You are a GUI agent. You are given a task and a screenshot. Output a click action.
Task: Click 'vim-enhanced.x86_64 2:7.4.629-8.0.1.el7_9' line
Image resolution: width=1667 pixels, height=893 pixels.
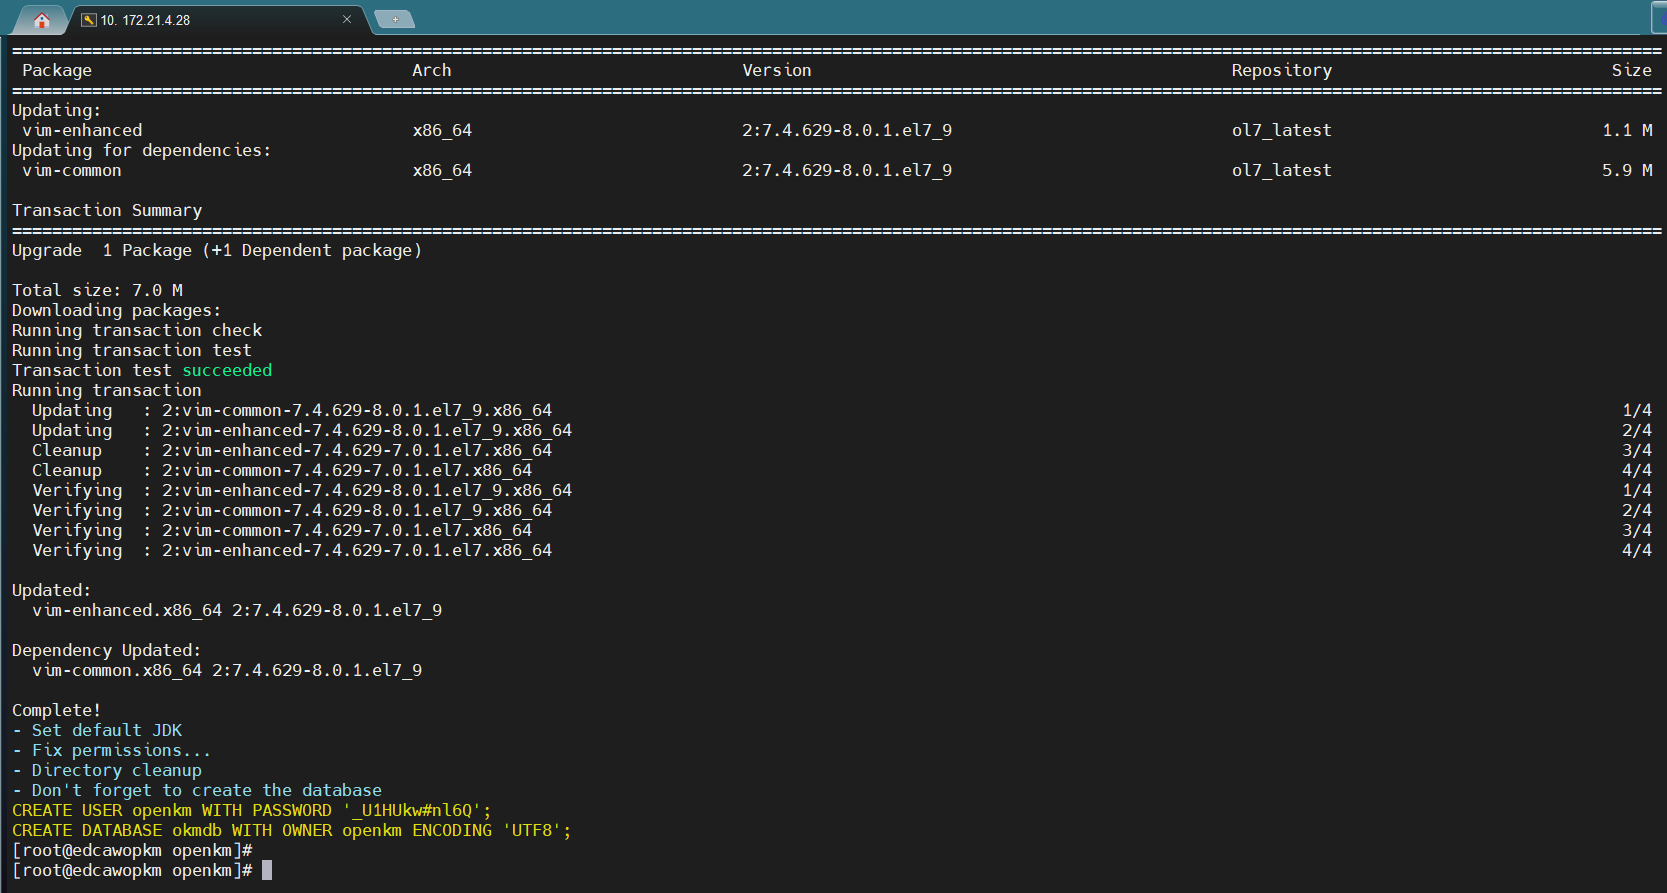[x=237, y=610]
